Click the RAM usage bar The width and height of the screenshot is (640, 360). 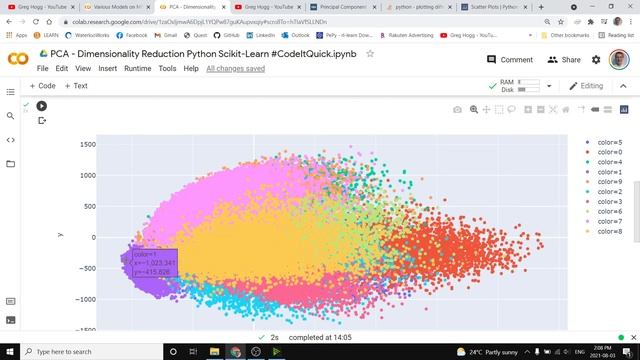point(529,82)
